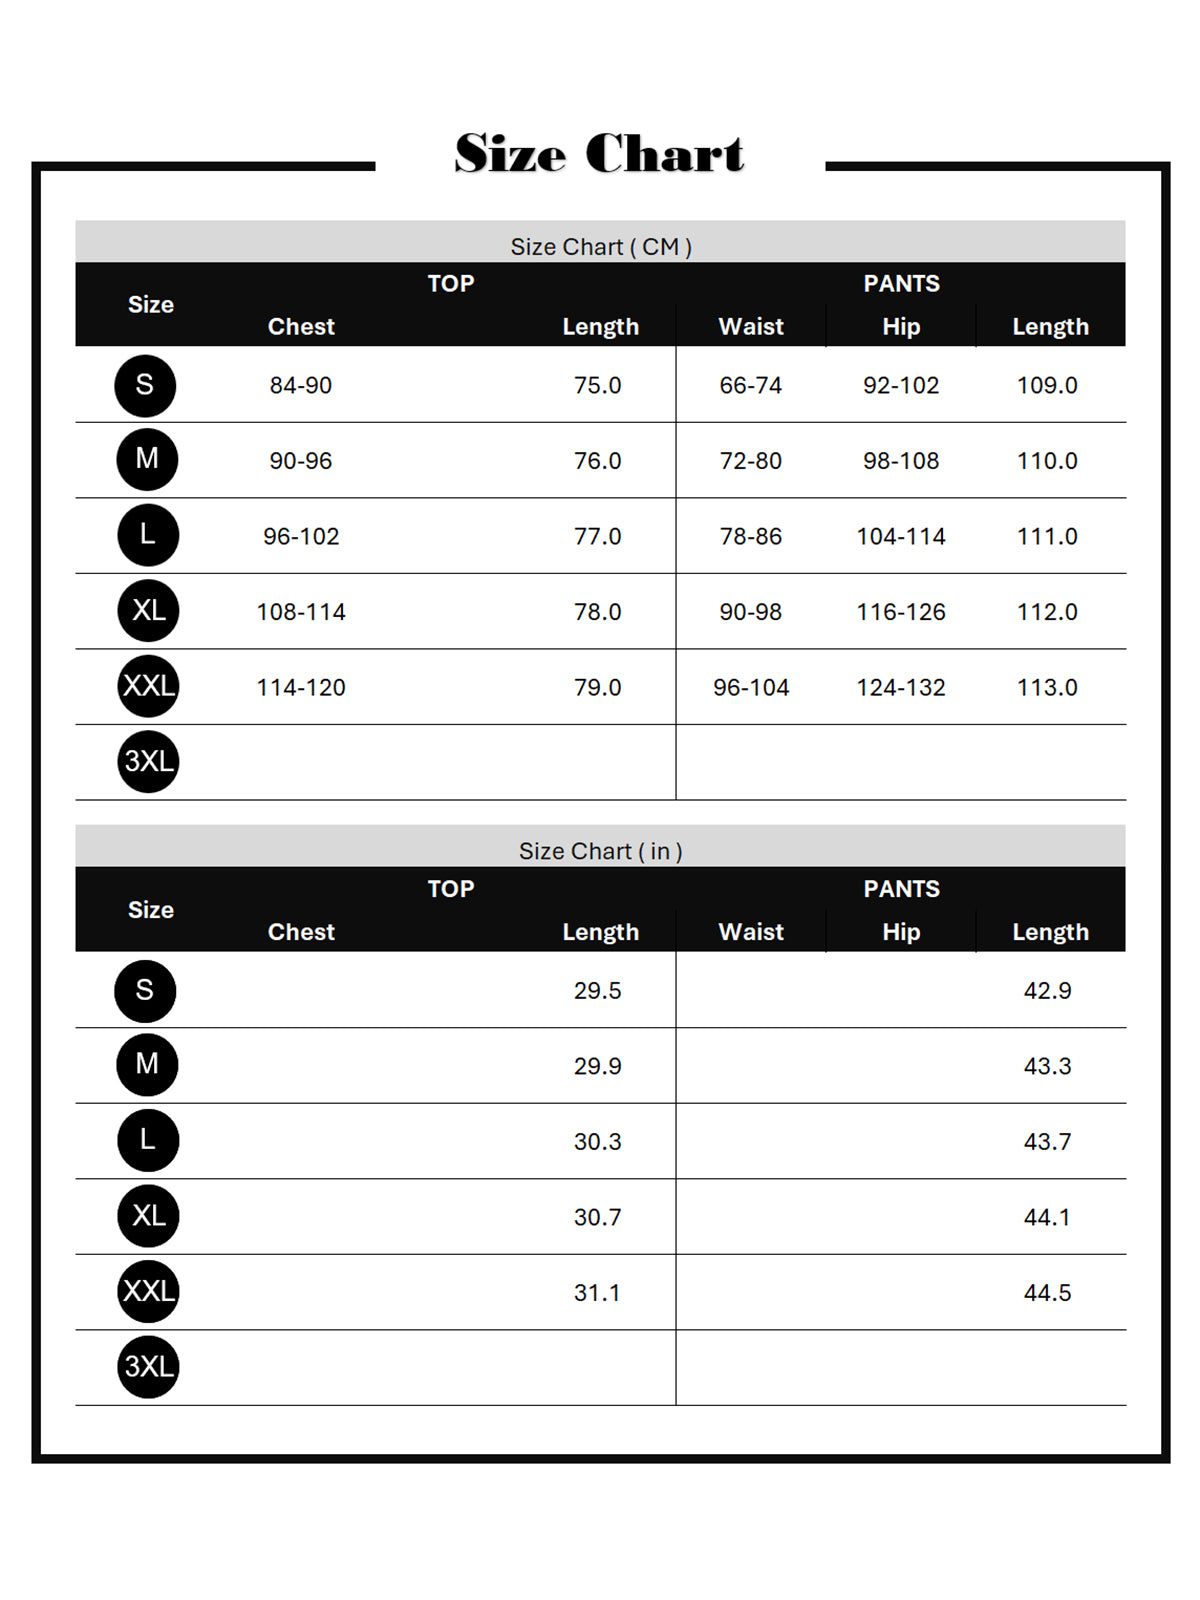1200x1600 pixels.
Task: Select the "Size Chart ( in )" table heading
Action: (601, 851)
